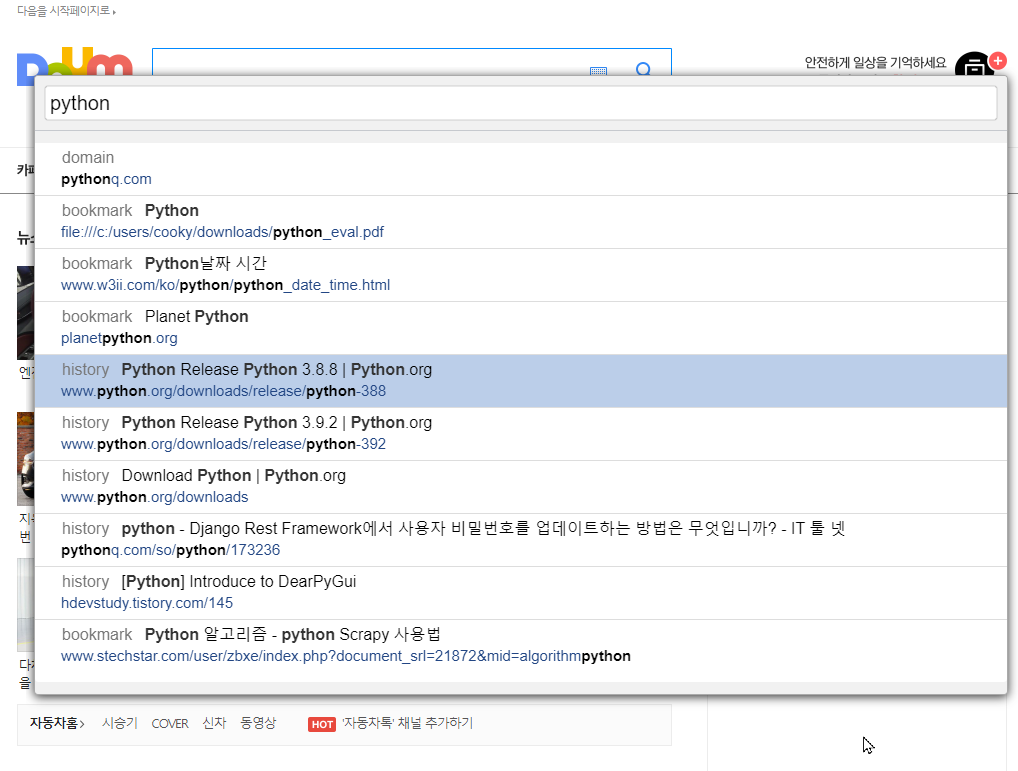Open the 신차 link
This screenshot has width=1018, height=771.
pos(214,723)
